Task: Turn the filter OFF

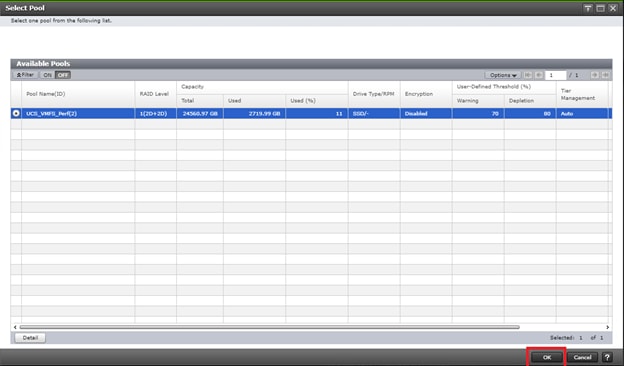Action: [63, 75]
